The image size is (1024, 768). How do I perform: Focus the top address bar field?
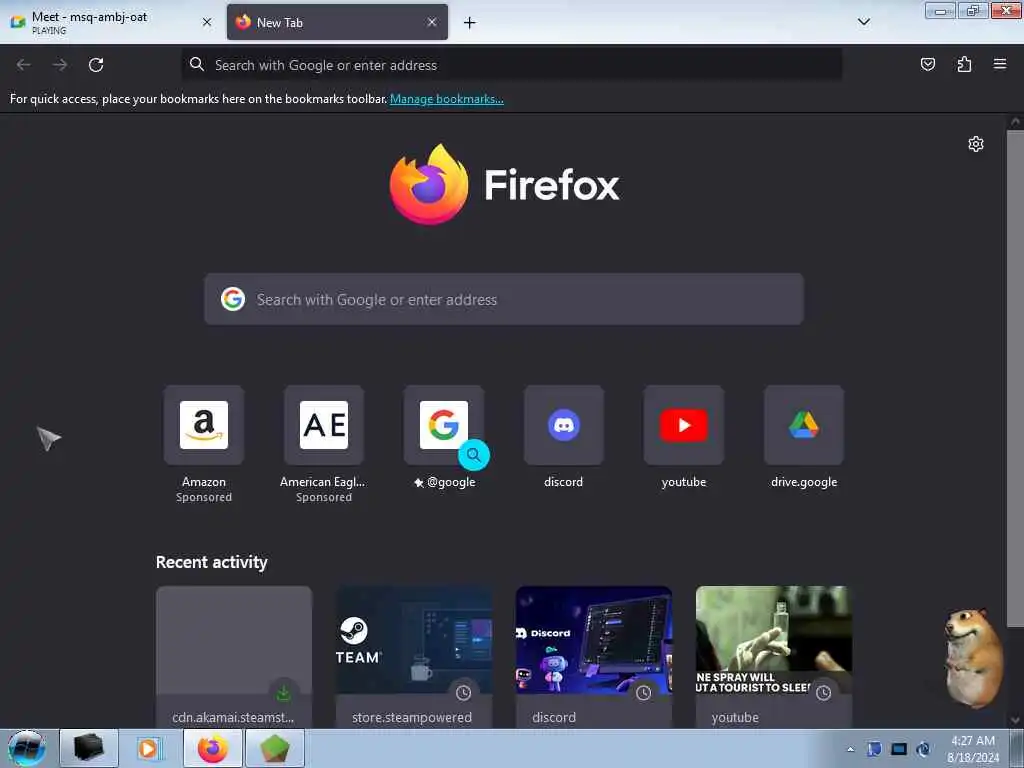pyautogui.click(x=512, y=65)
